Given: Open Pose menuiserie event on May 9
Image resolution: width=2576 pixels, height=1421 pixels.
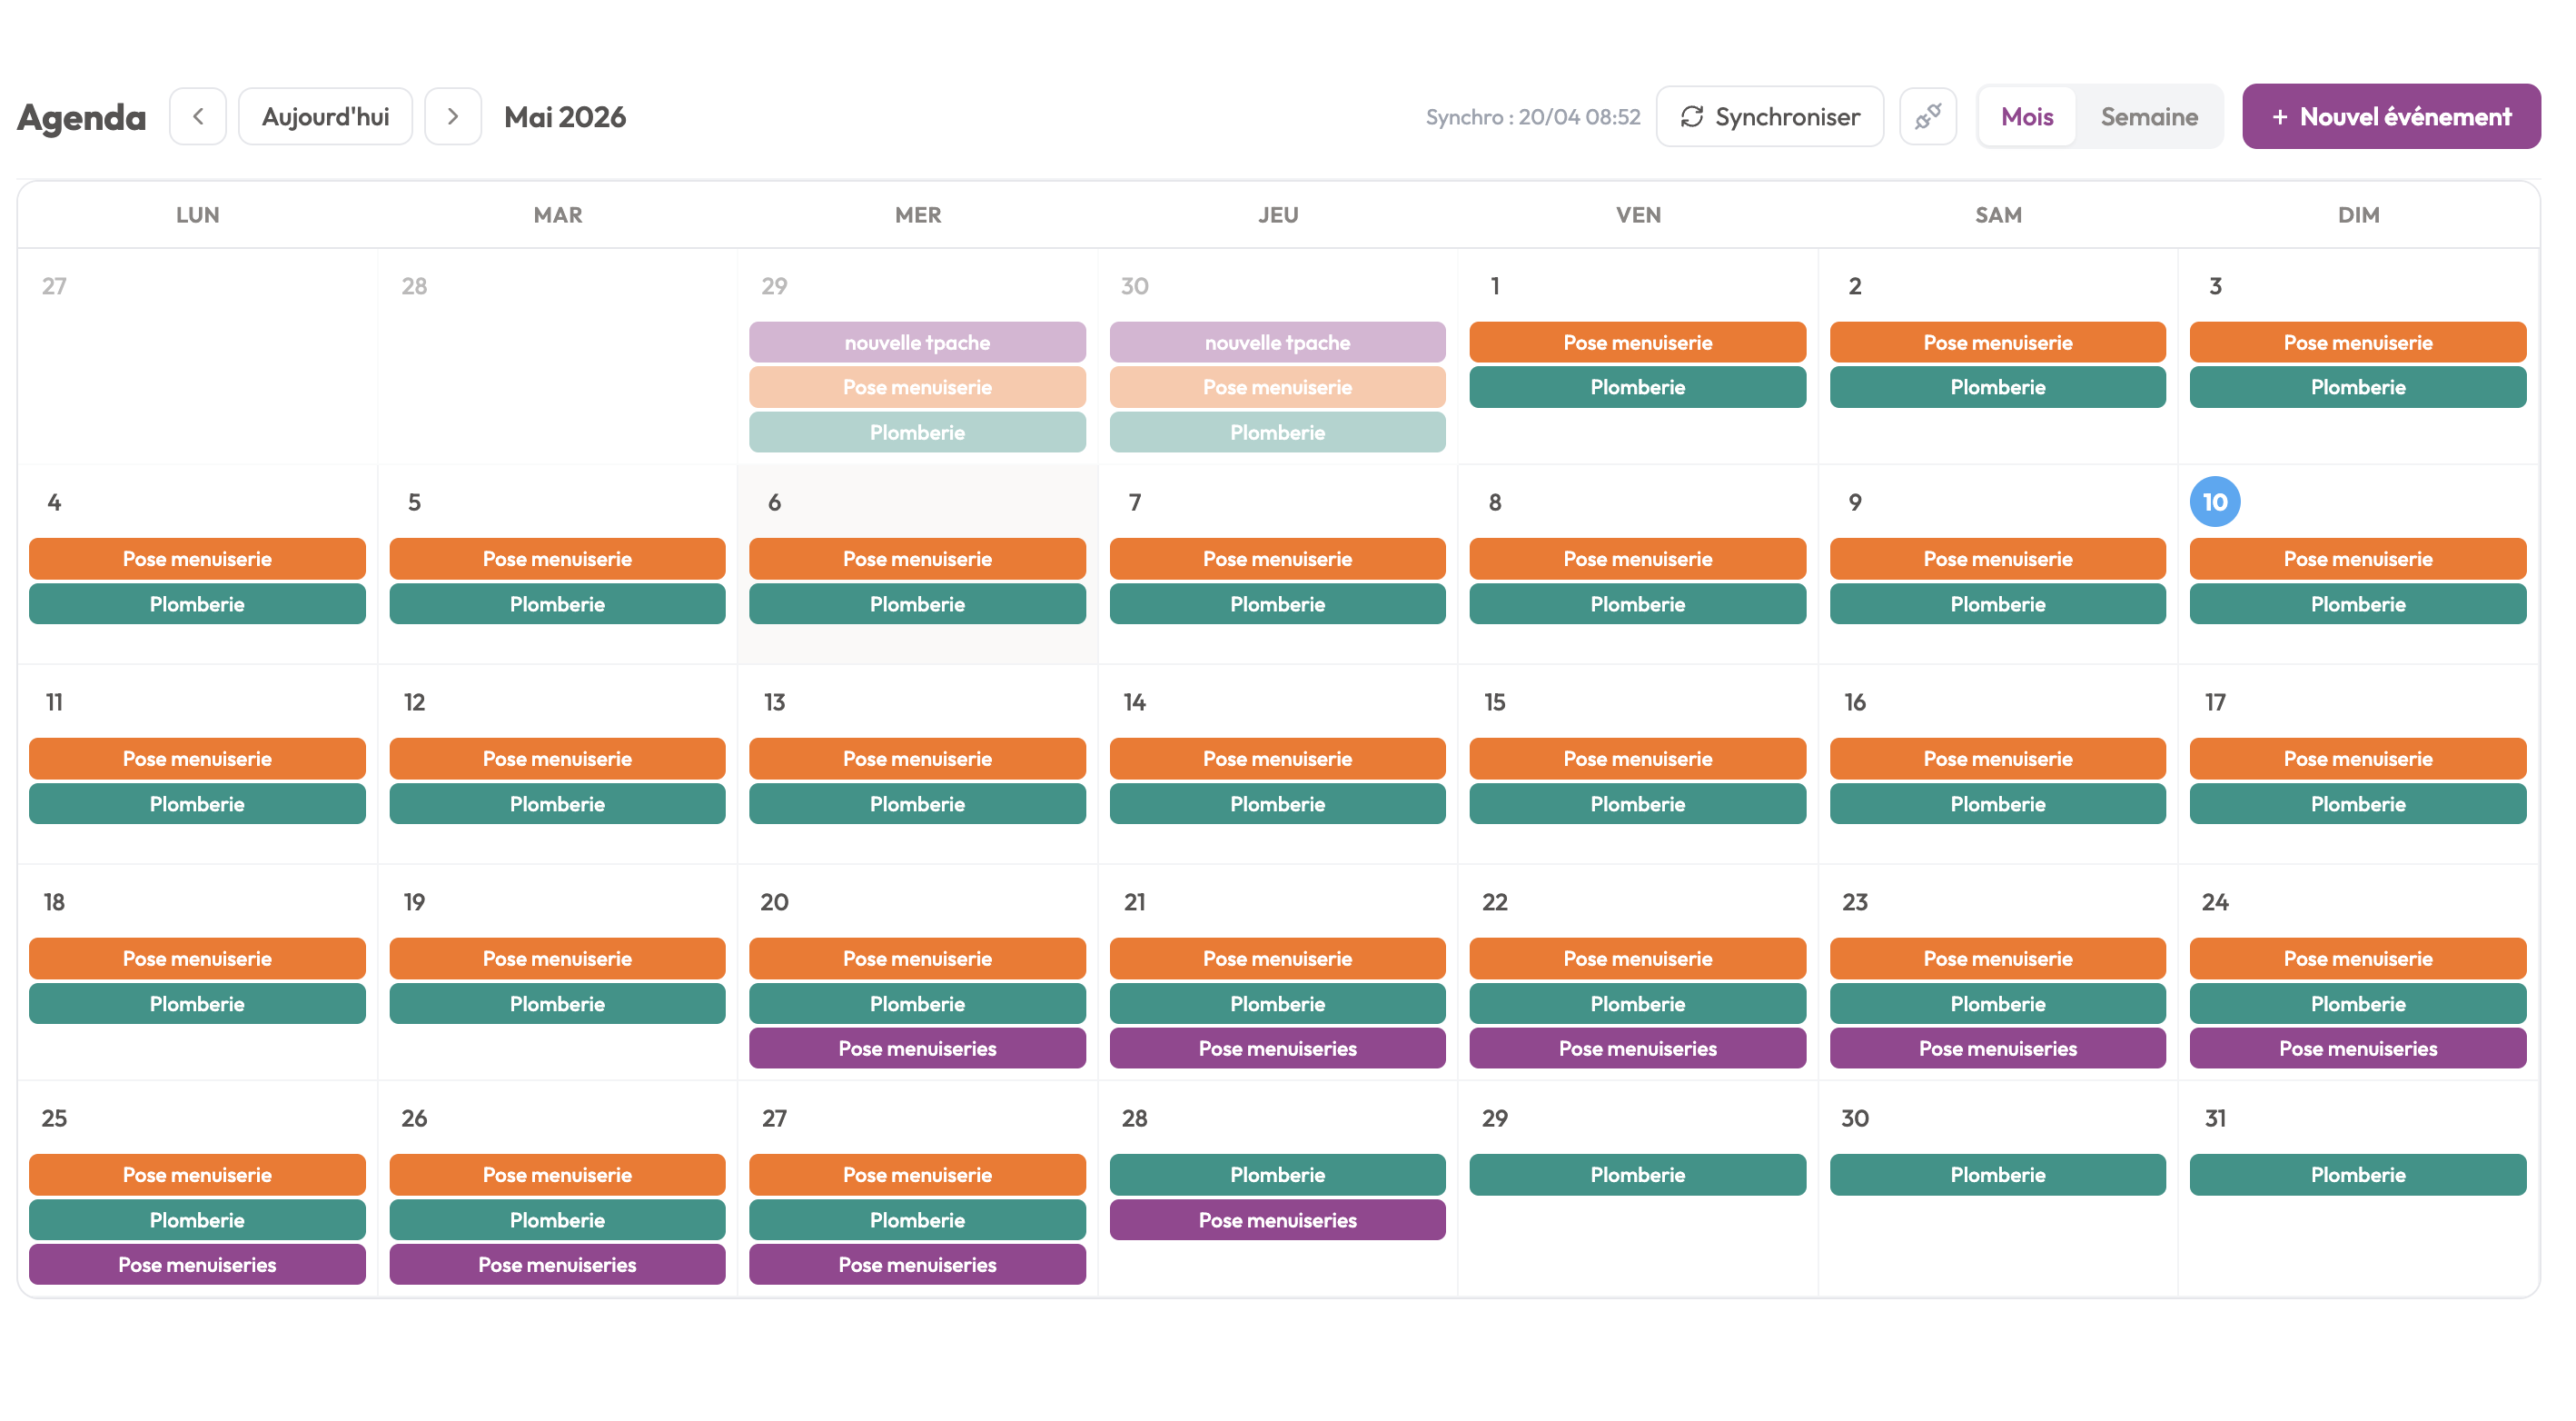Looking at the screenshot, I should click(x=1997, y=559).
